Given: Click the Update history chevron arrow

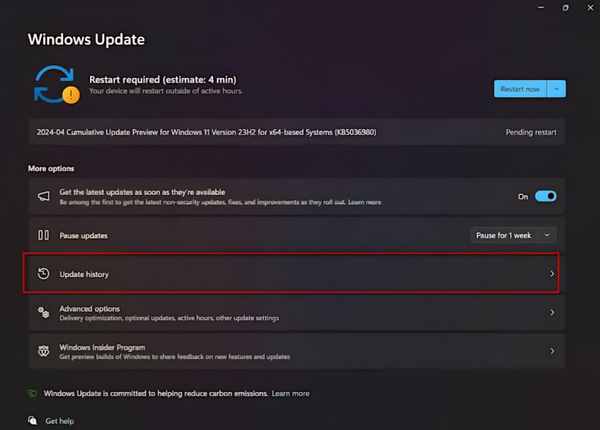Looking at the screenshot, I should click(552, 274).
